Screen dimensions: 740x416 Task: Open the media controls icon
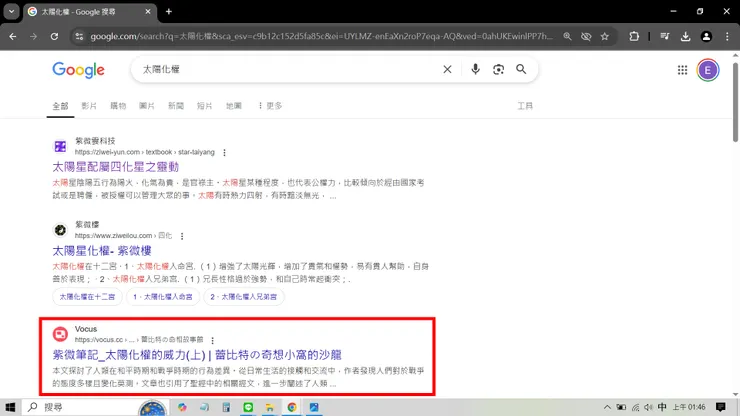664,36
